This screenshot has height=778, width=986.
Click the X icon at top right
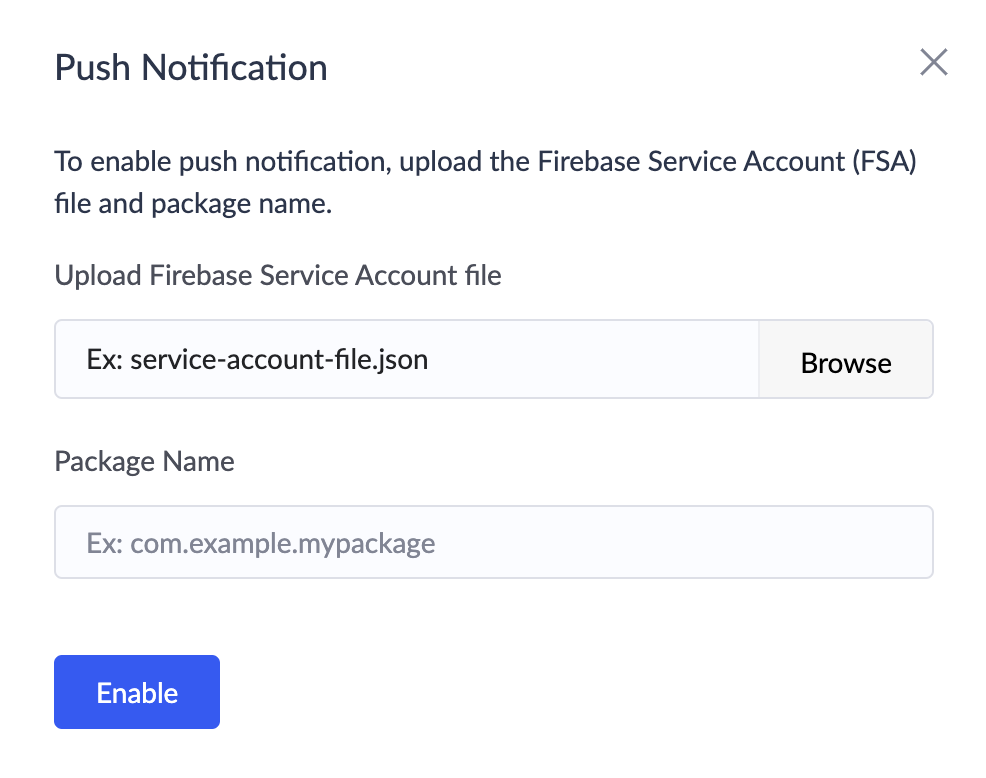pyautogui.click(x=933, y=63)
